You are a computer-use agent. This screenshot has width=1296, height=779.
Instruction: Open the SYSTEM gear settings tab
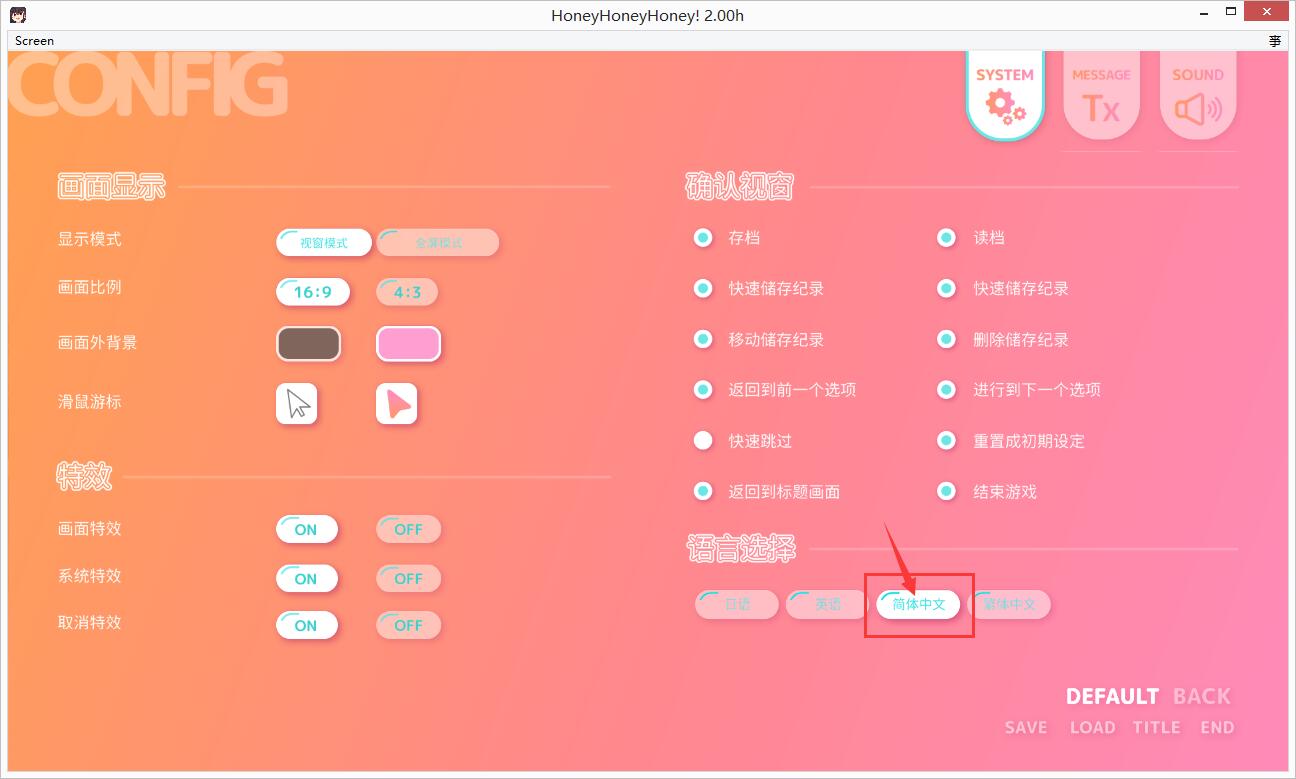[1004, 95]
